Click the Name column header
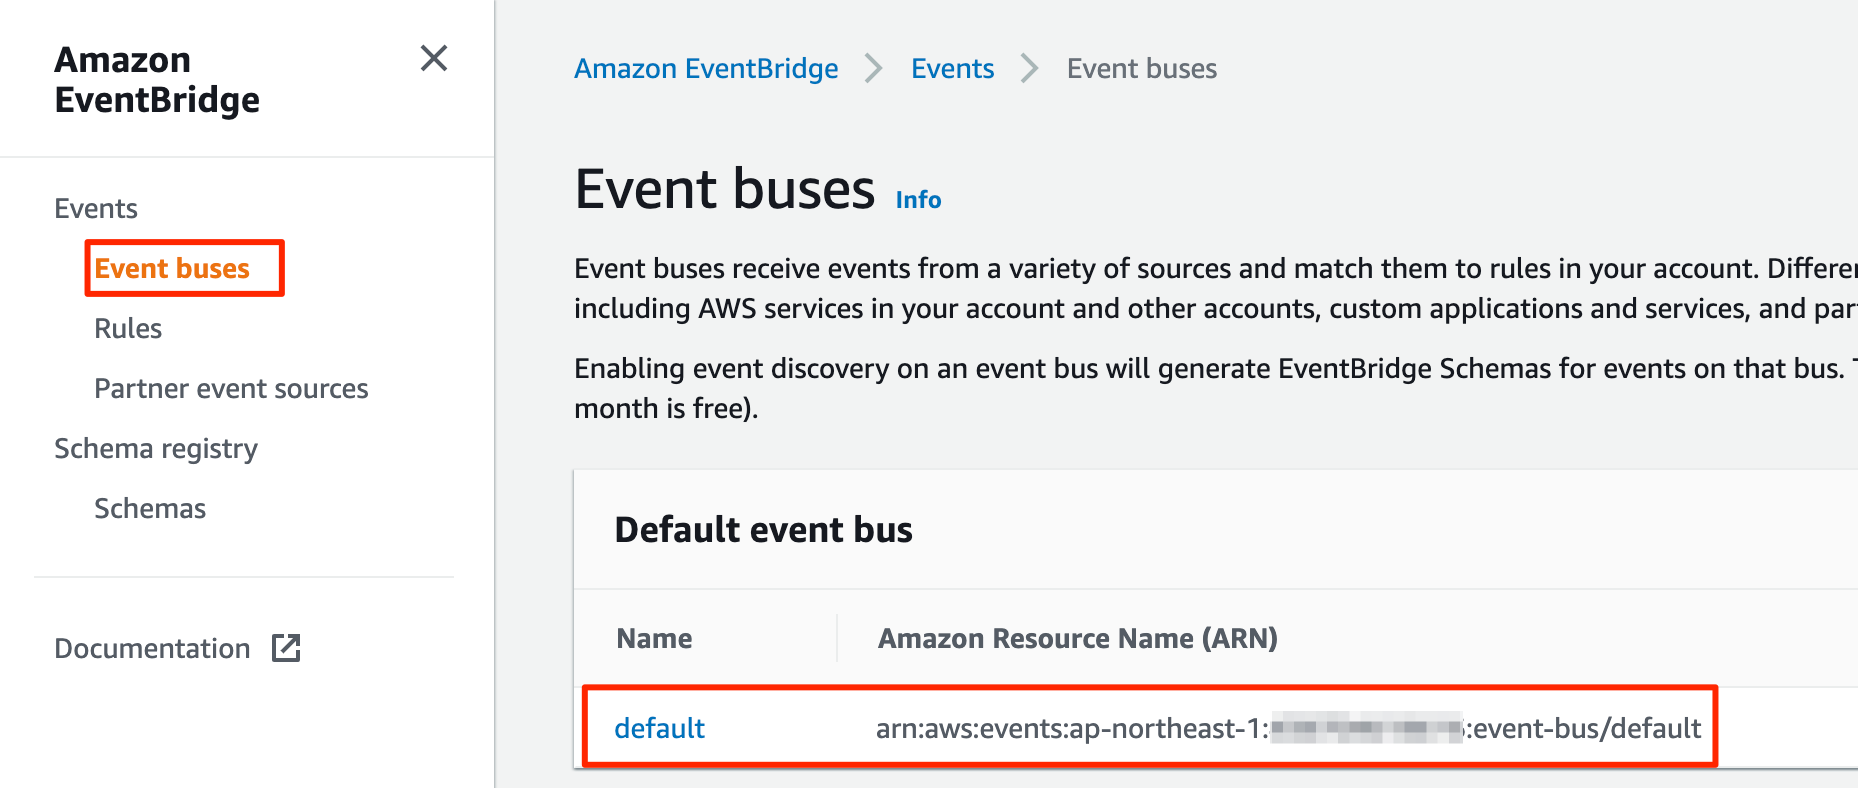This screenshot has height=788, width=1858. click(x=654, y=638)
